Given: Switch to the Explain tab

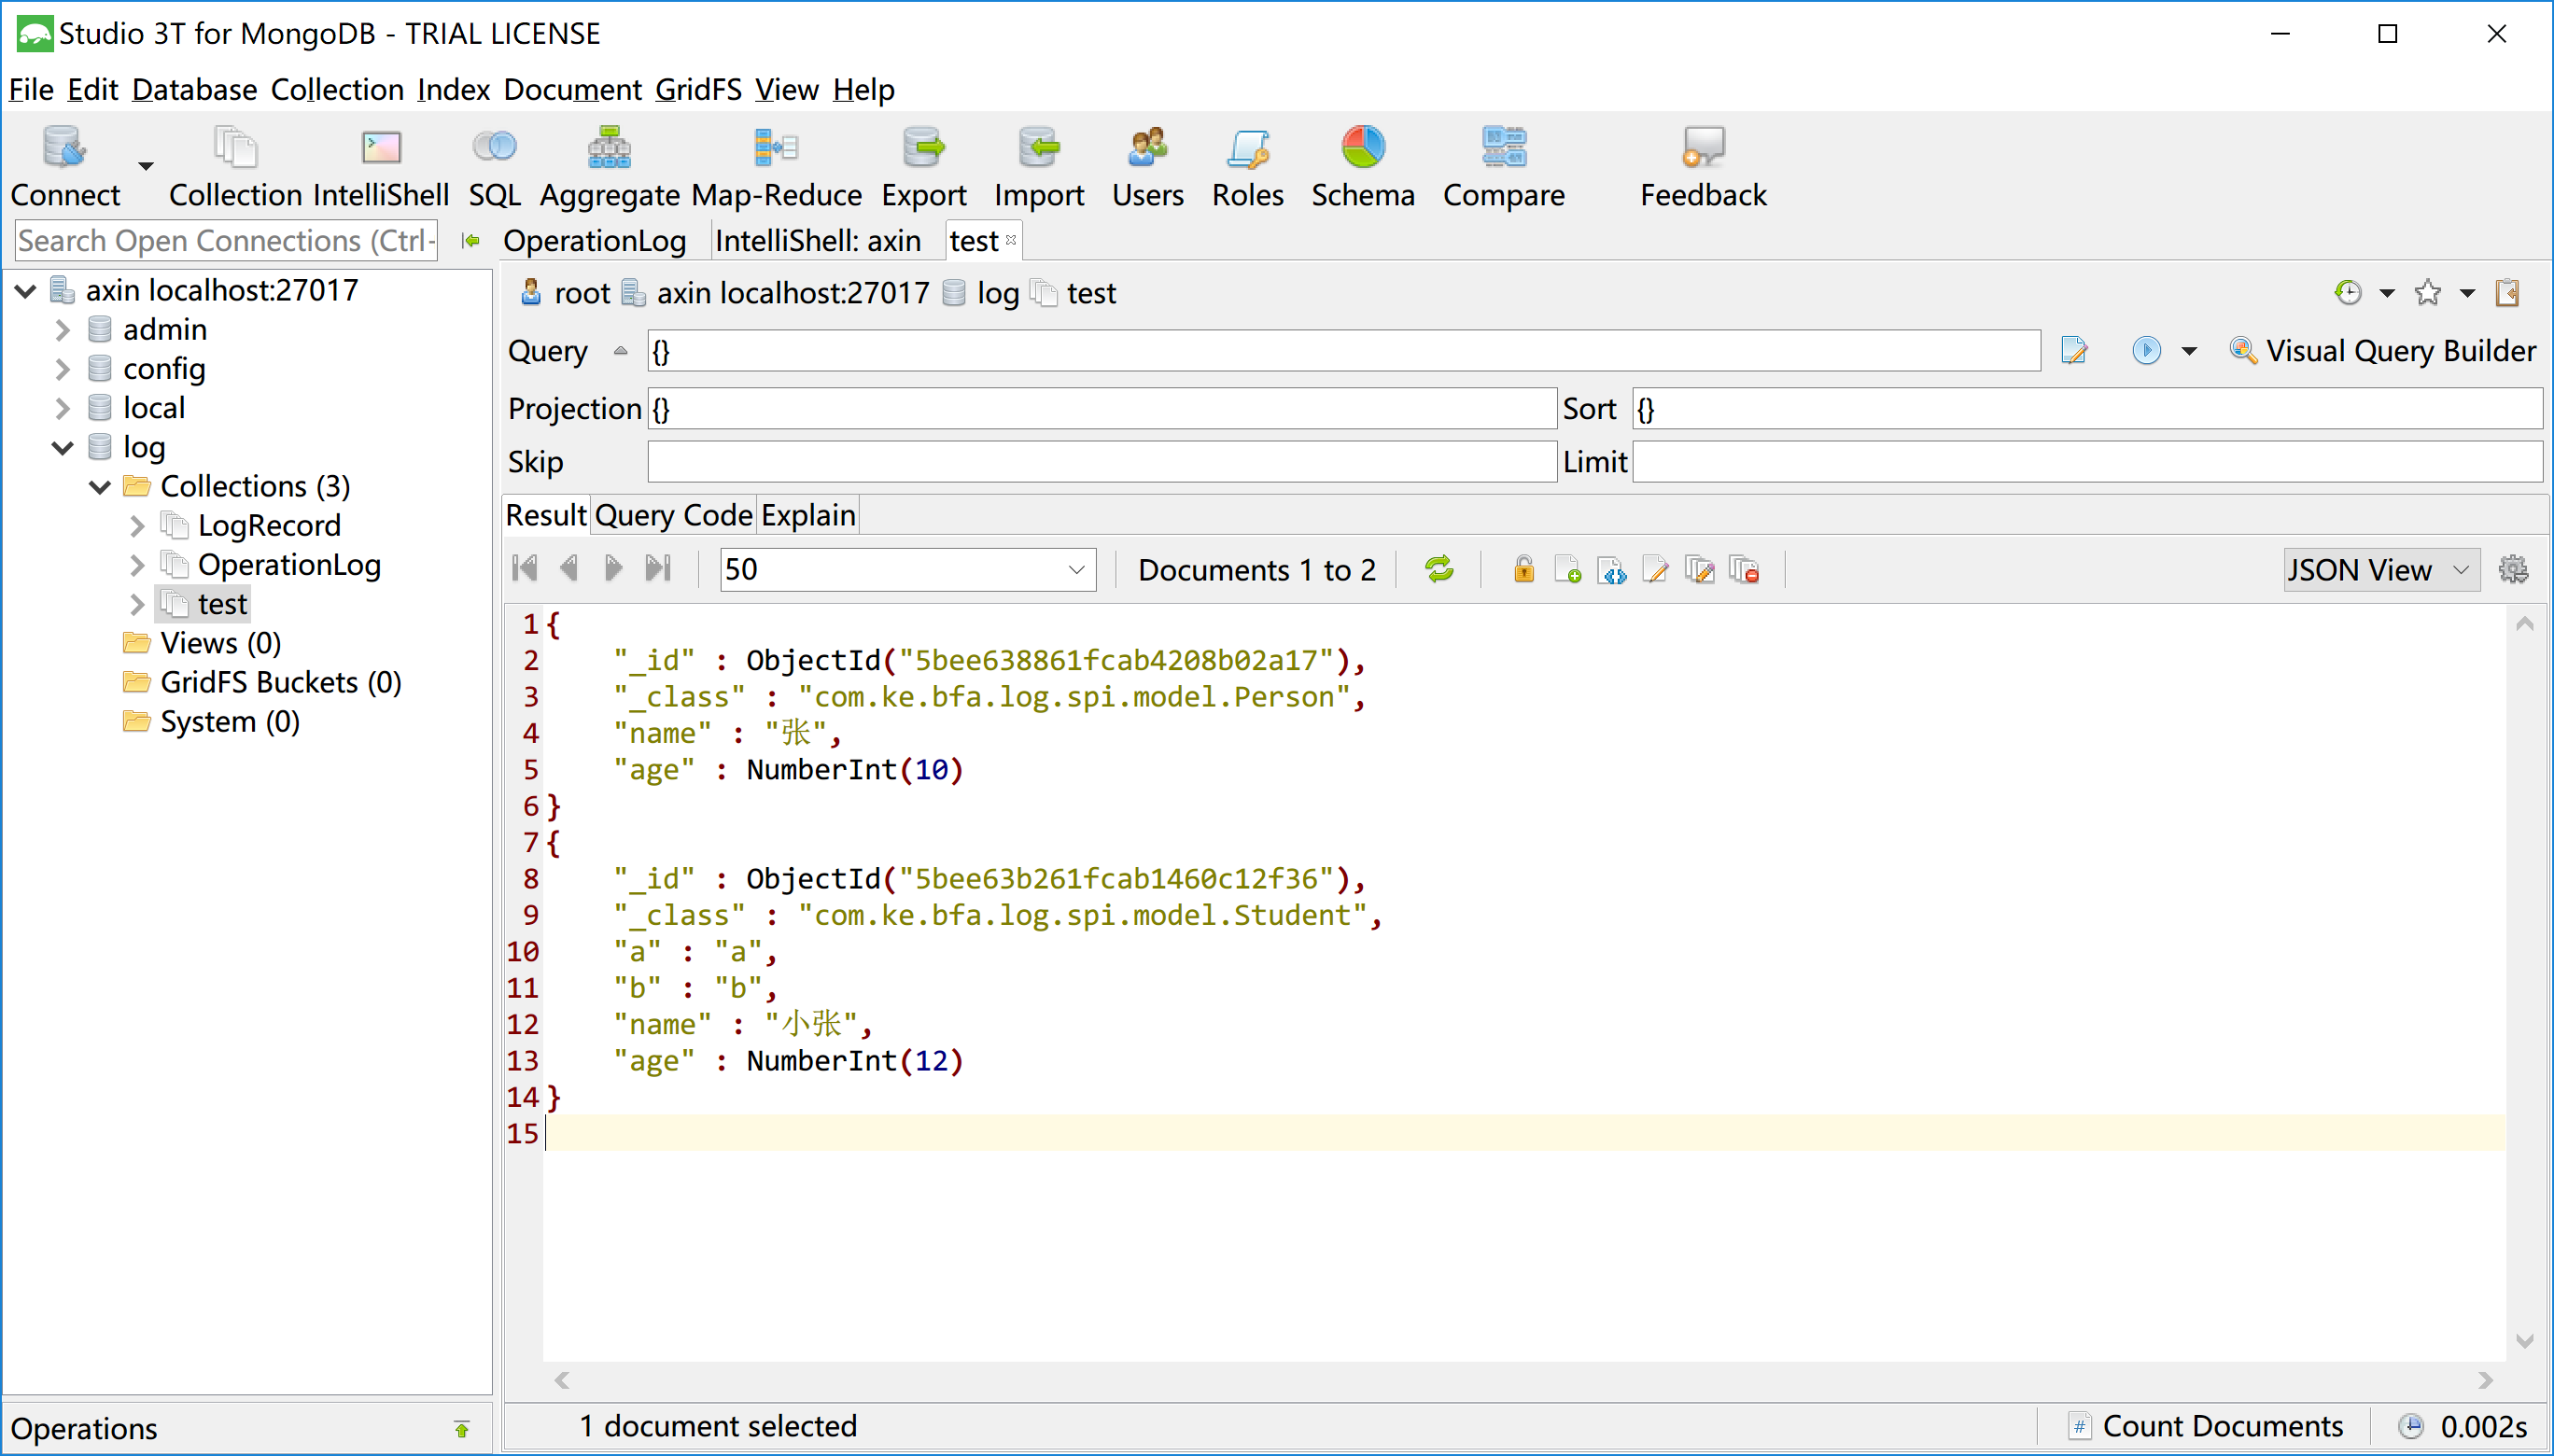Looking at the screenshot, I should [808, 514].
